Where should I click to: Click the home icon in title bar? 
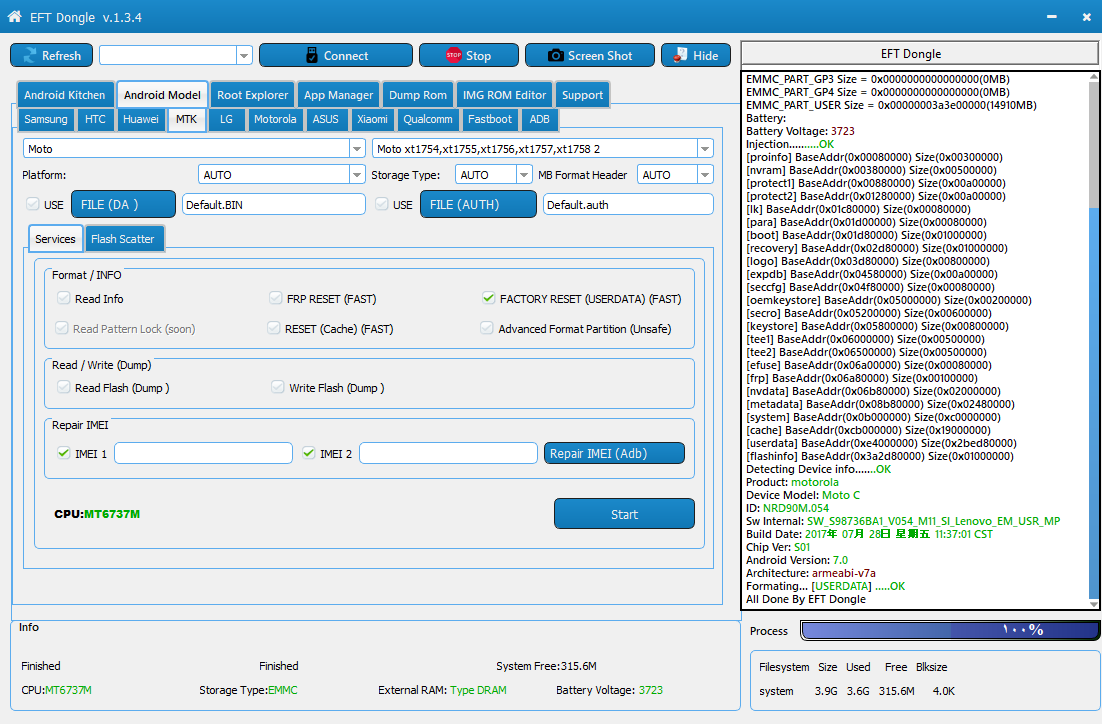14,16
